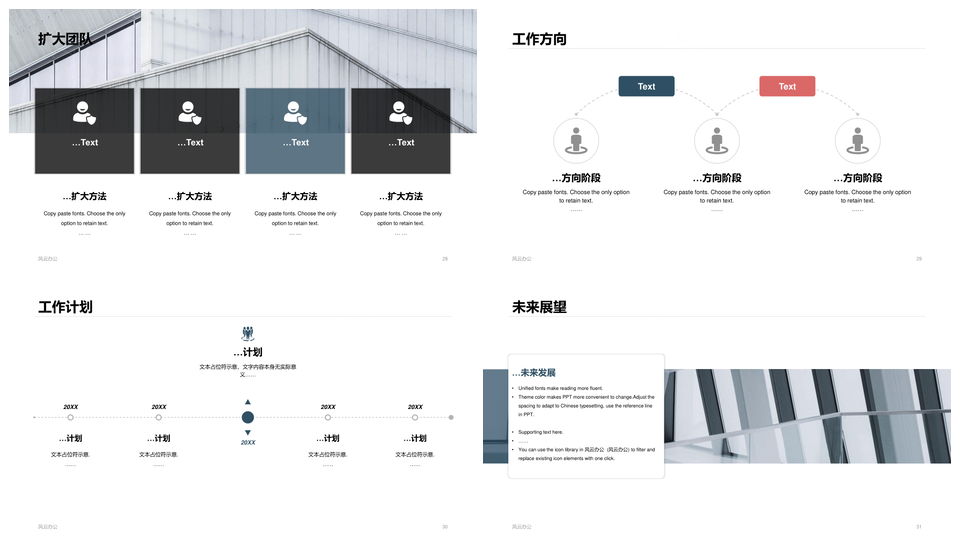Click the 扩大团队 slide title
This screenshot has height=548, width=960.
pos(65,39)
